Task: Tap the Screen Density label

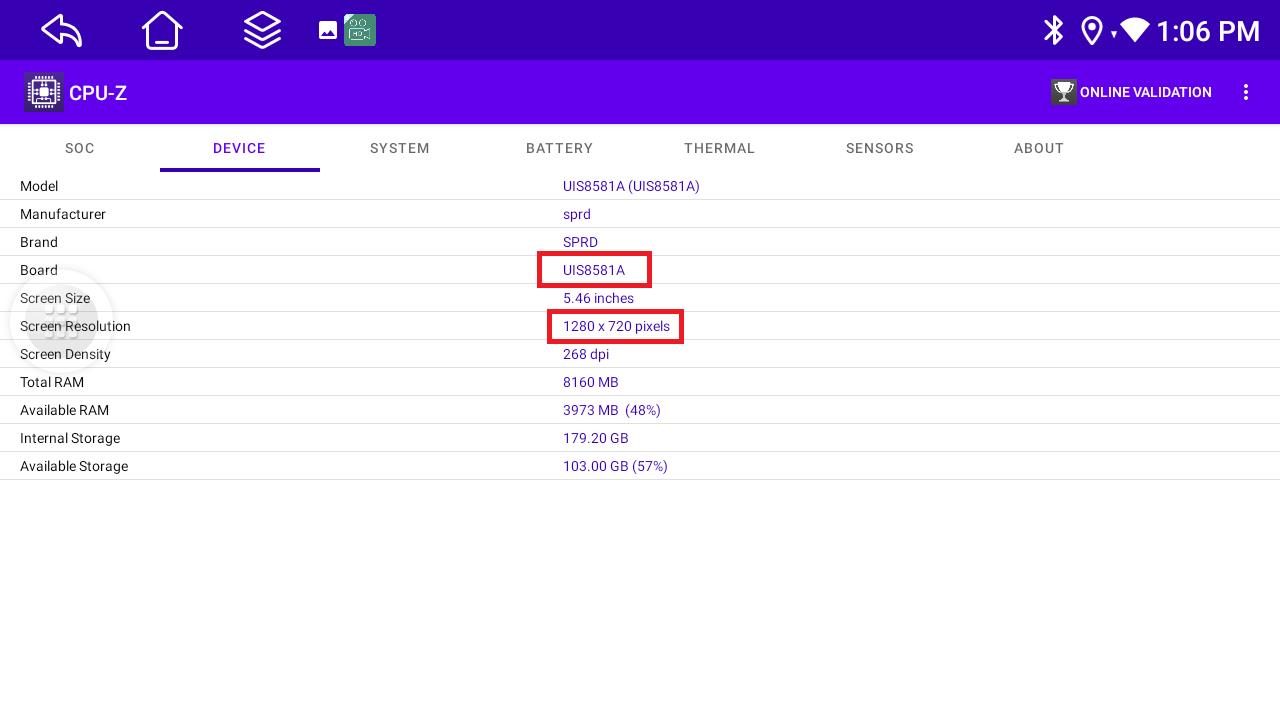Action: tap(65, 354)
